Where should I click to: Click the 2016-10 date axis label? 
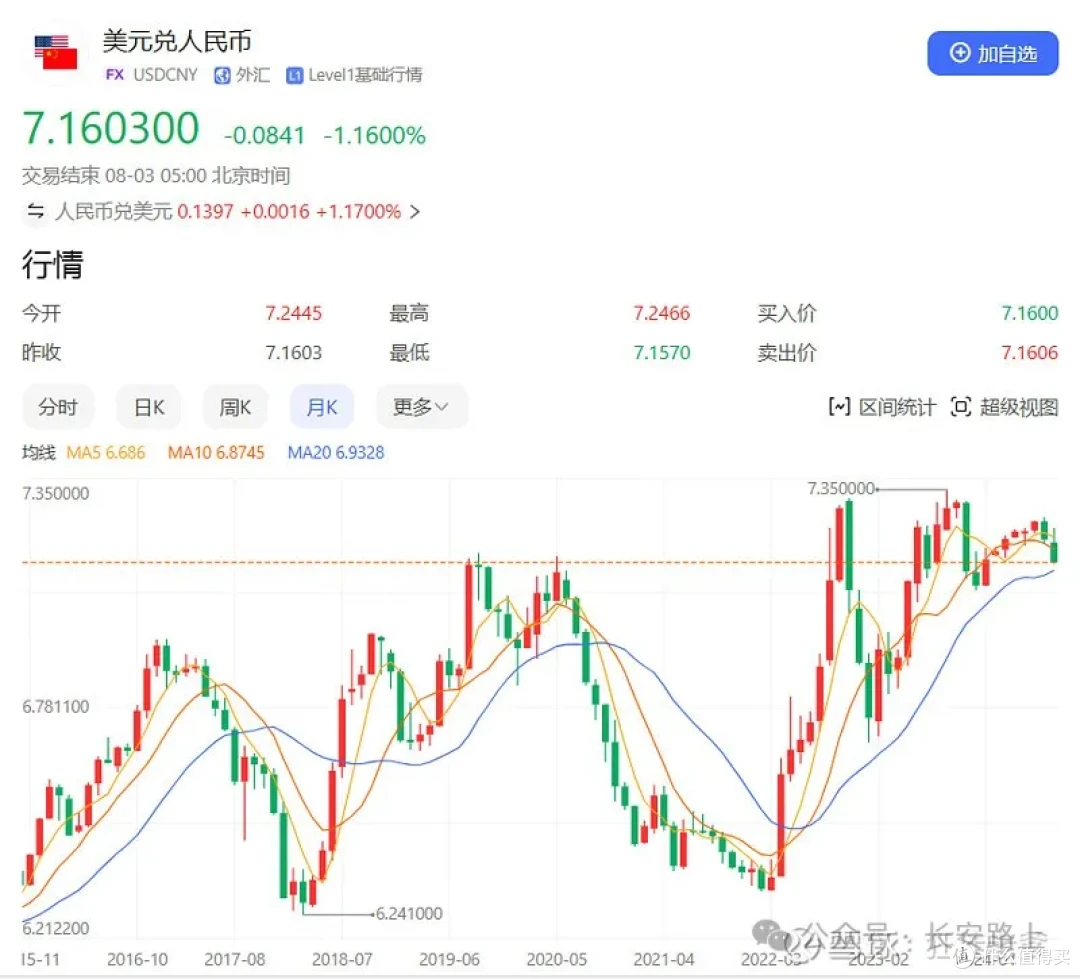click(x=137, y=959)
